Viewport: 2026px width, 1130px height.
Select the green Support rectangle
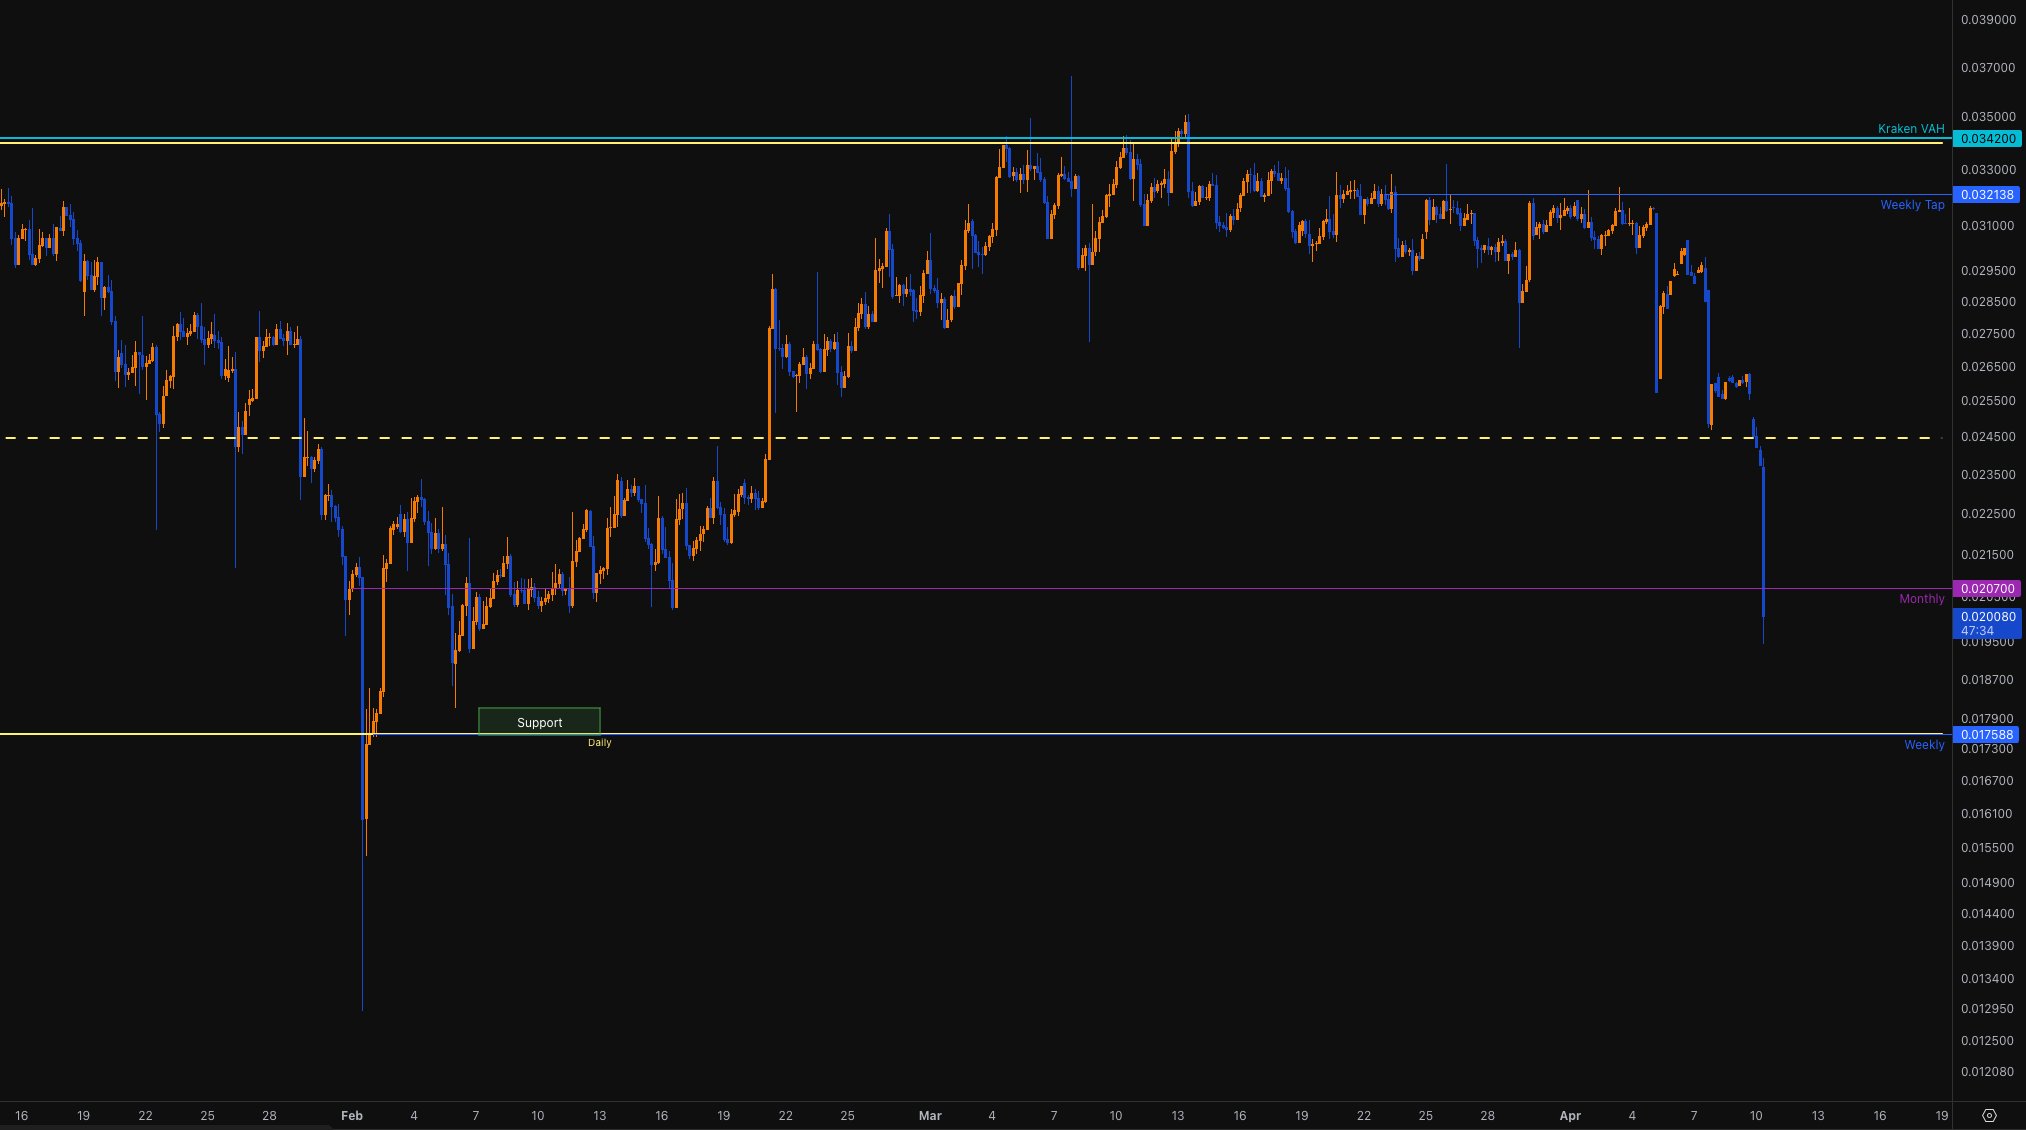click(539, 721)
